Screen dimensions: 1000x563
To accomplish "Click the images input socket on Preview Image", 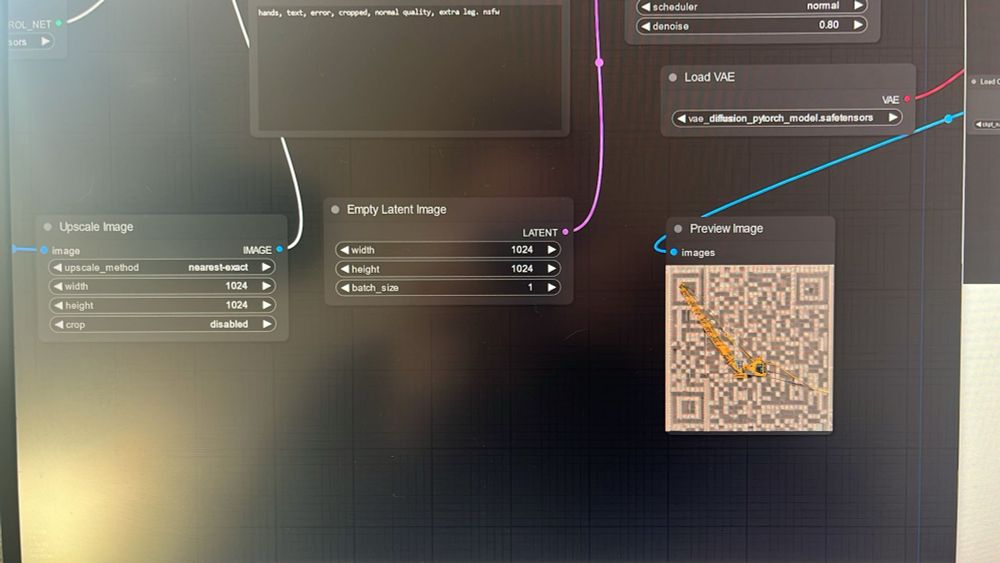I will tap(673, 252).
